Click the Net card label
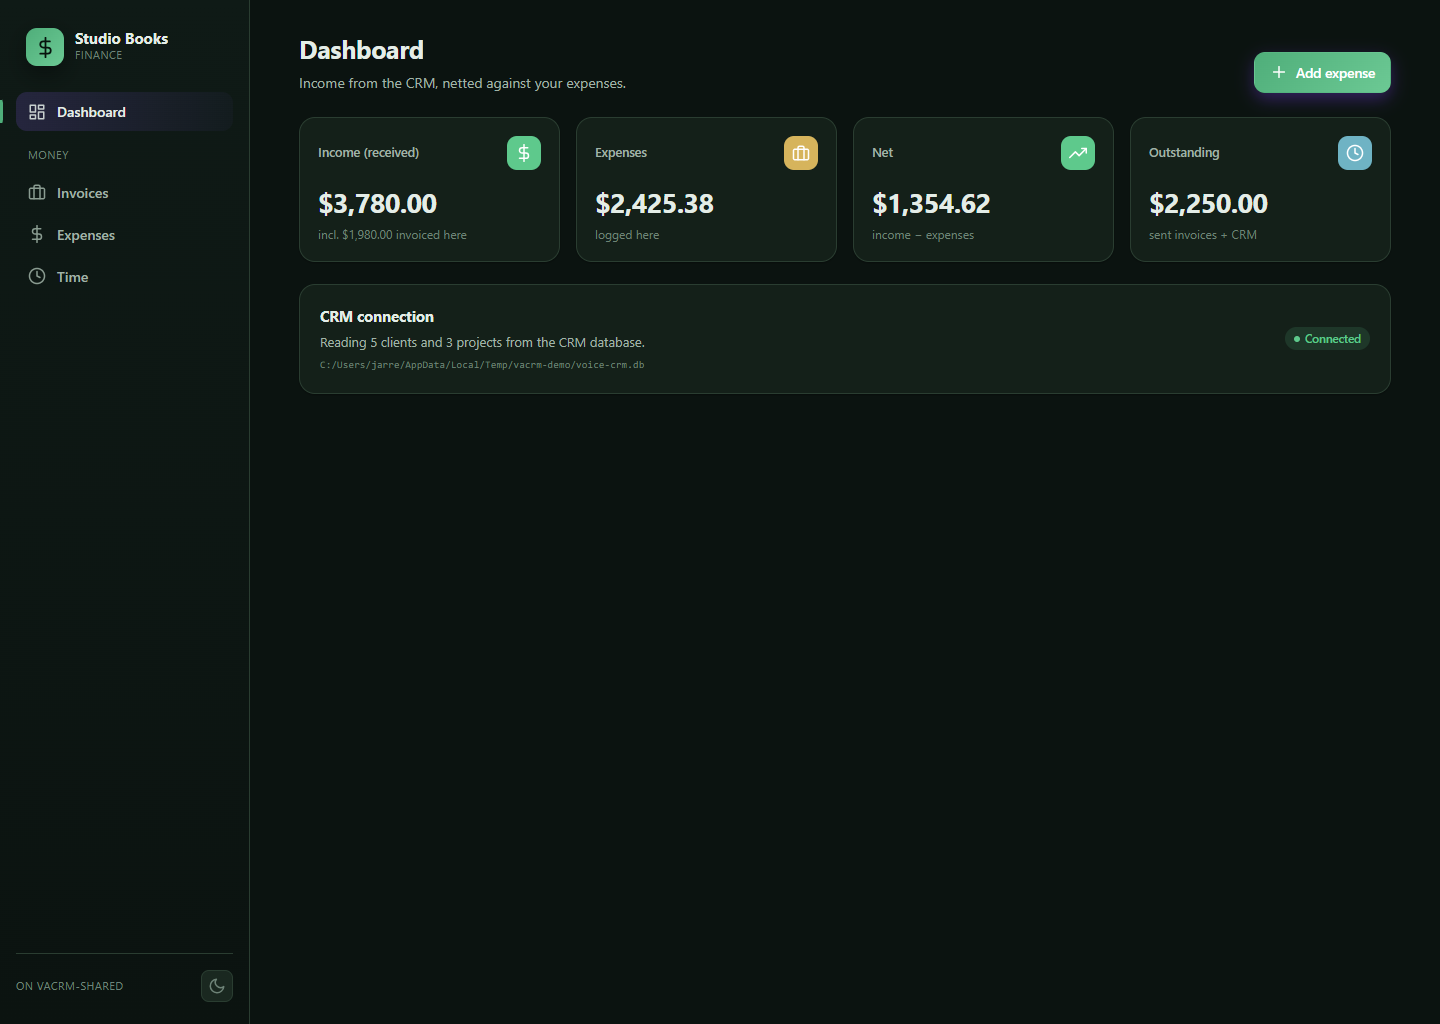The image size is (1440, 1024). pyautogui.click(x=882, y=153)
